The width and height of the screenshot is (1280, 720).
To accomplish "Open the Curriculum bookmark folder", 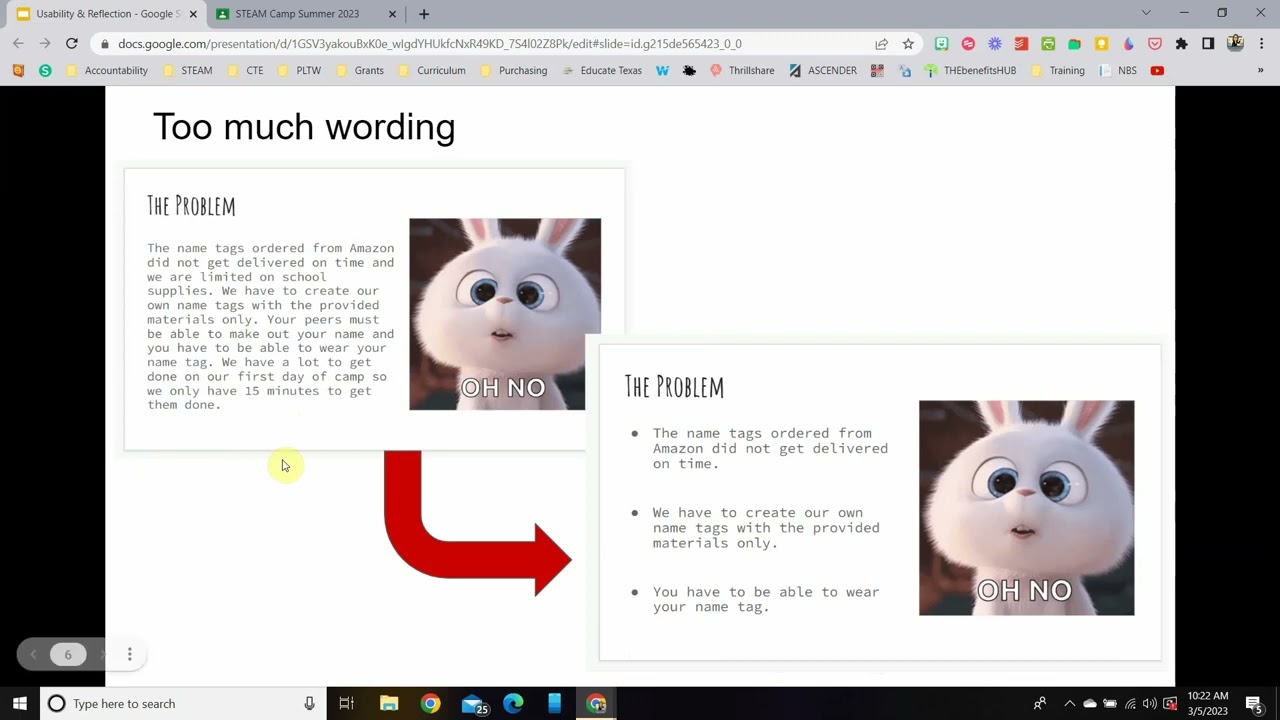I will (x=432, y=71).
